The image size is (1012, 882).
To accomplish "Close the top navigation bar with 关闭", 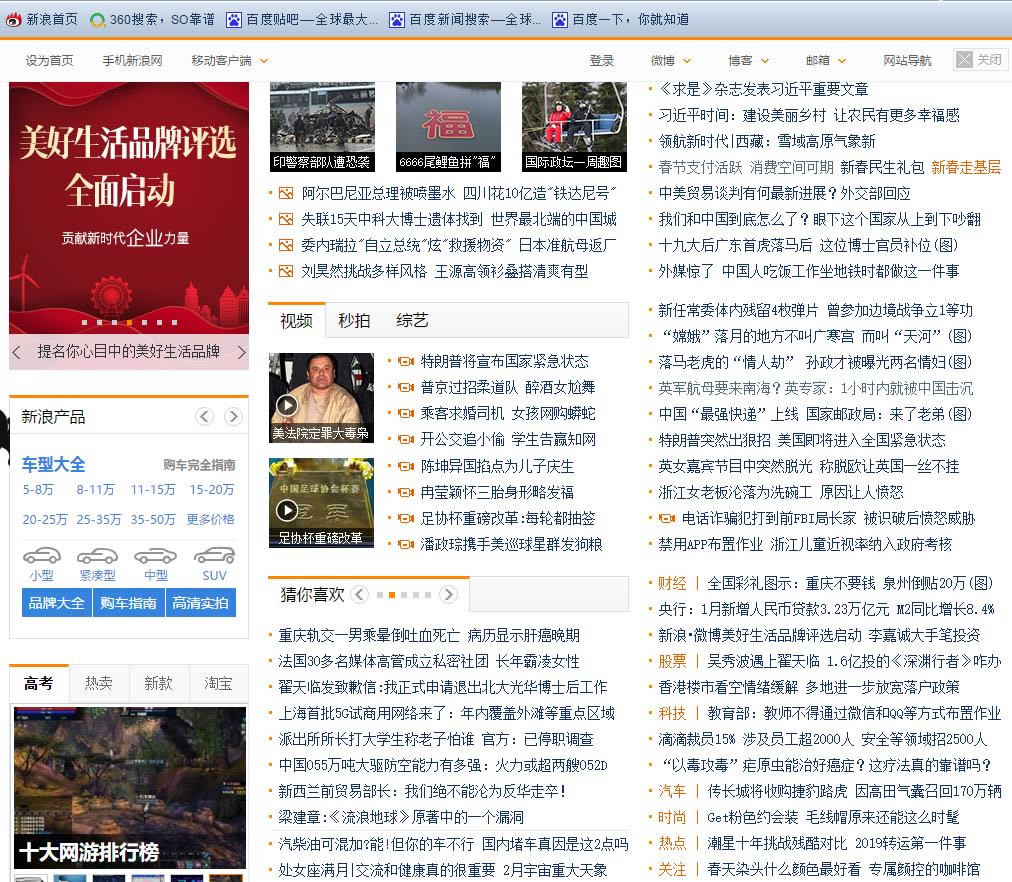I will 980,60.
